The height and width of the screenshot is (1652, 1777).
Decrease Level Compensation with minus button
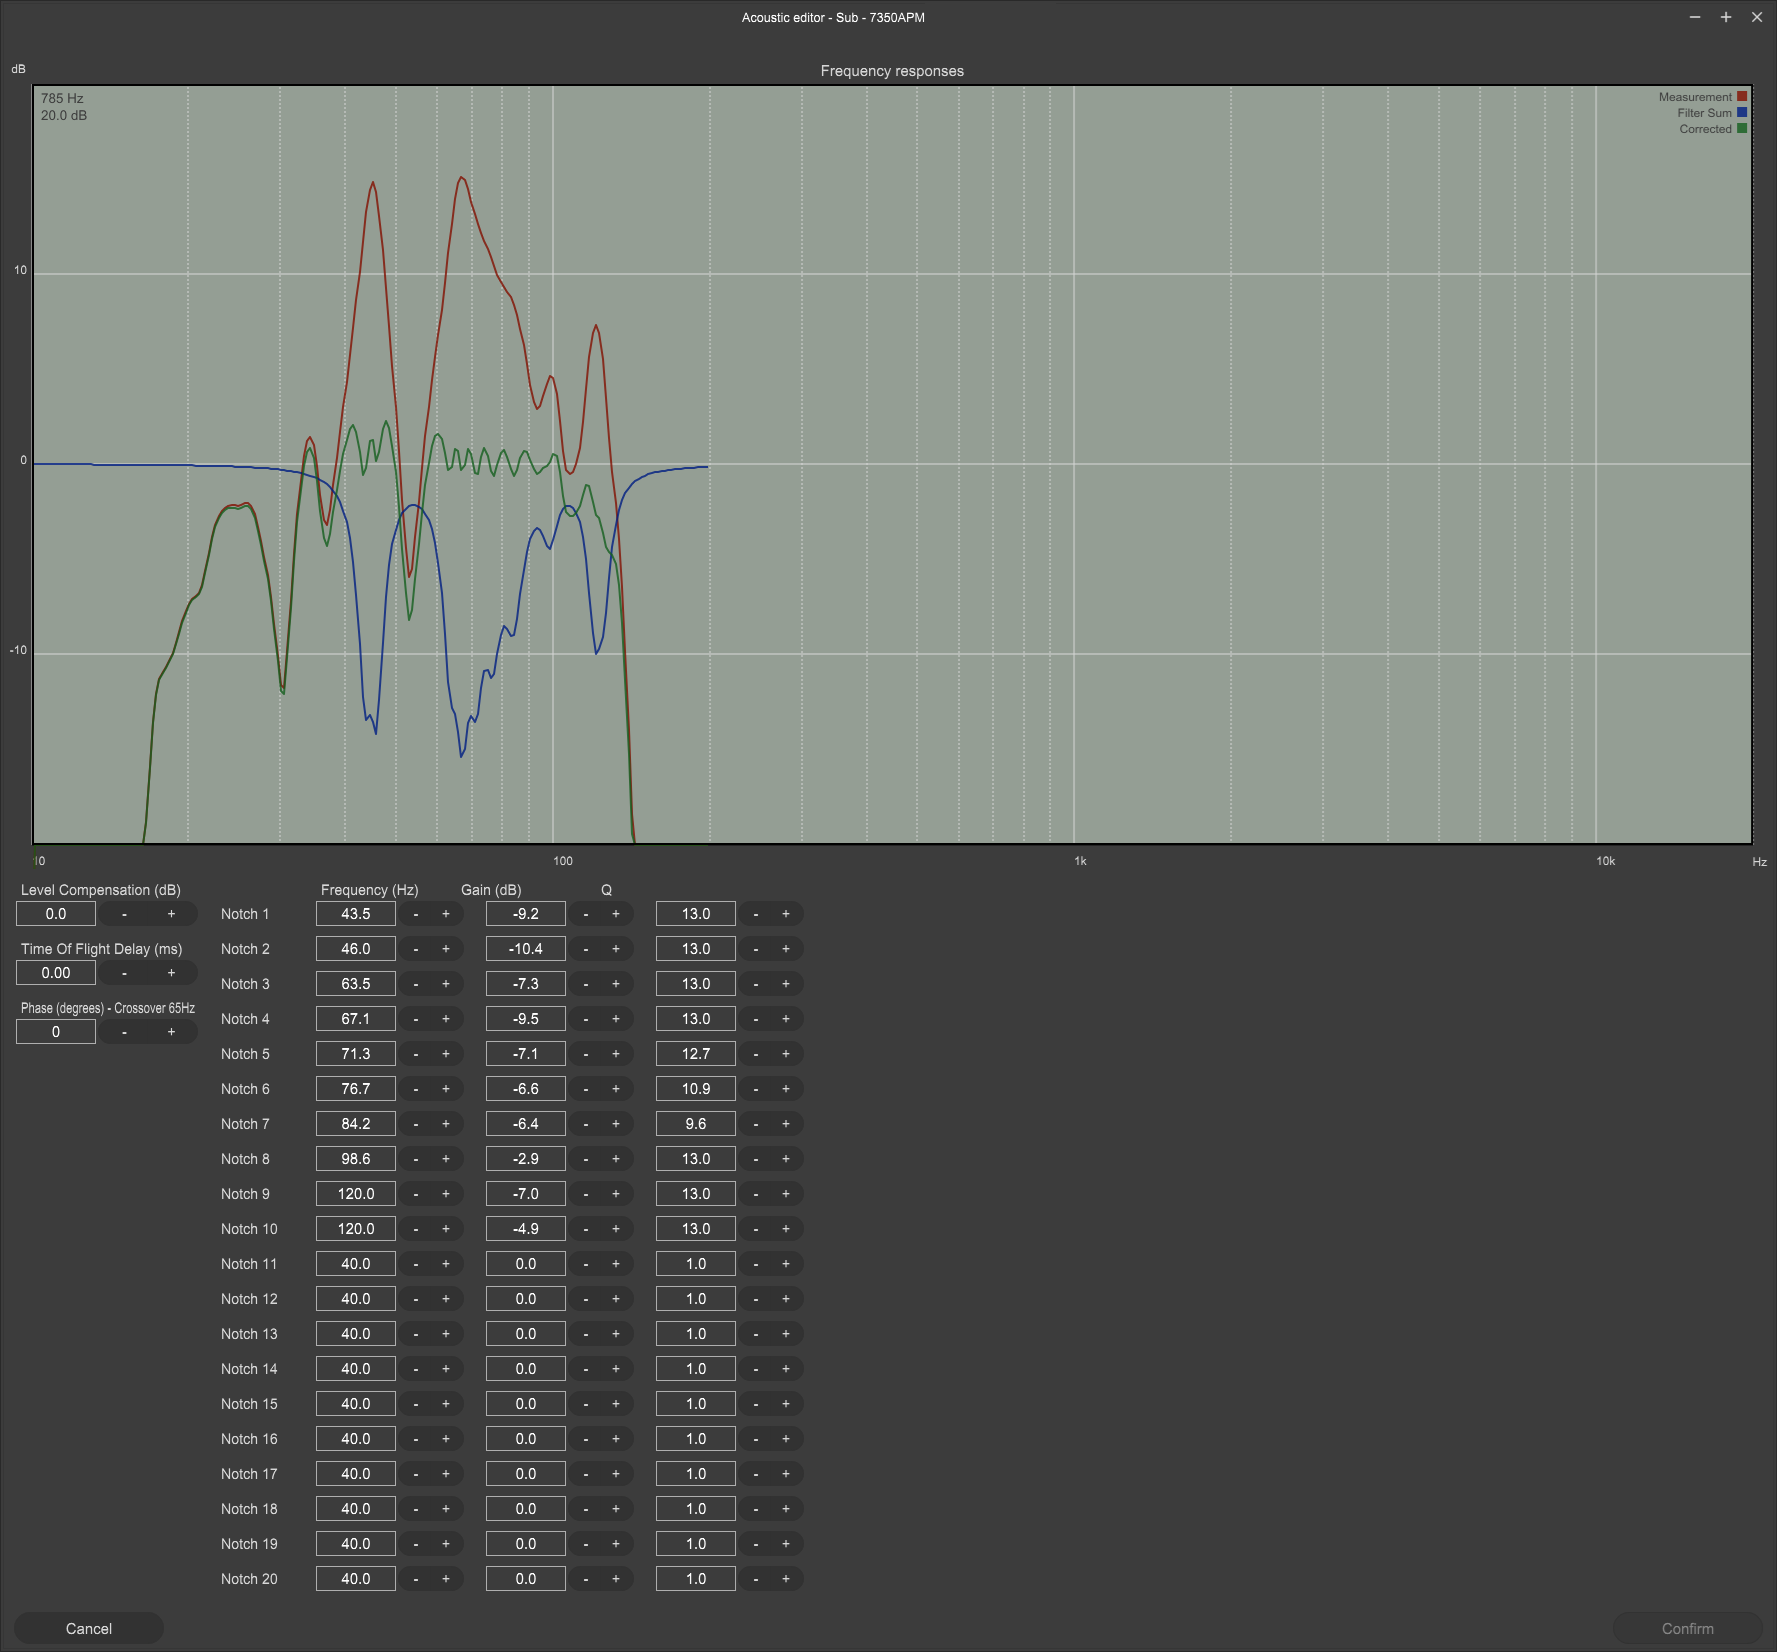[x=124, y=914]
